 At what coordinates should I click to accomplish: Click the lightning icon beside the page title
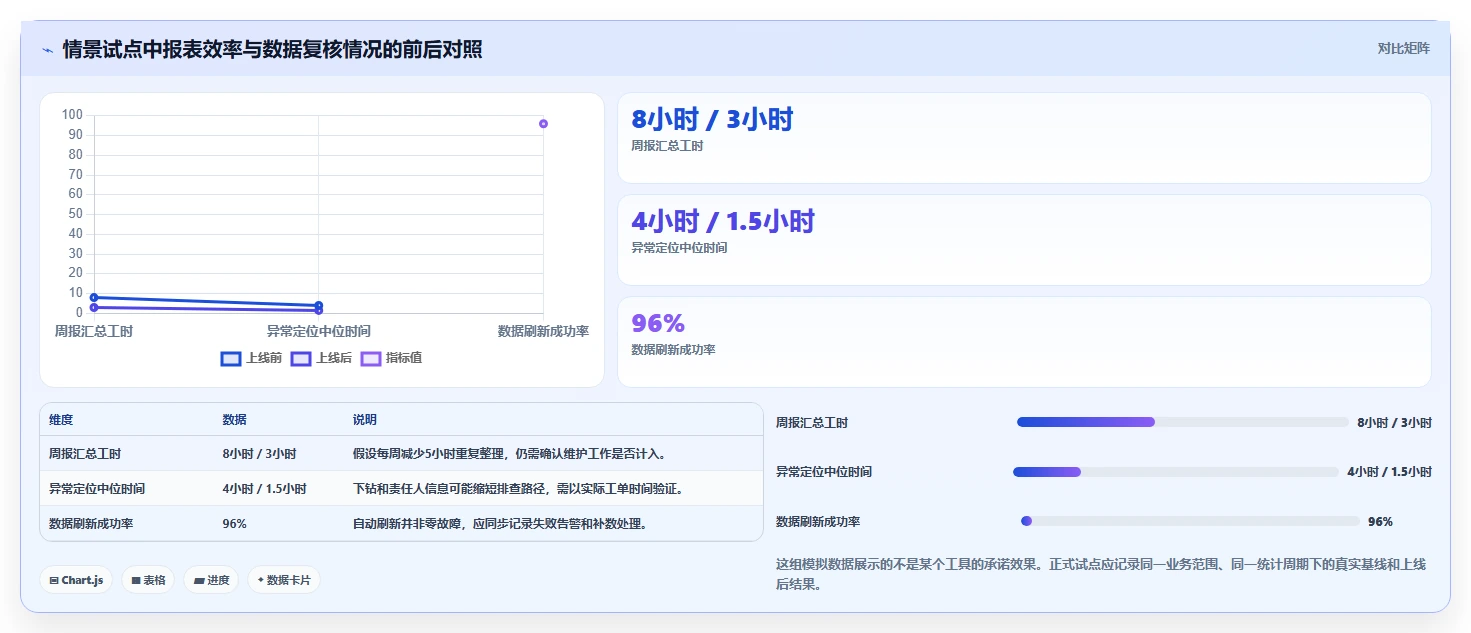[48, 49]
